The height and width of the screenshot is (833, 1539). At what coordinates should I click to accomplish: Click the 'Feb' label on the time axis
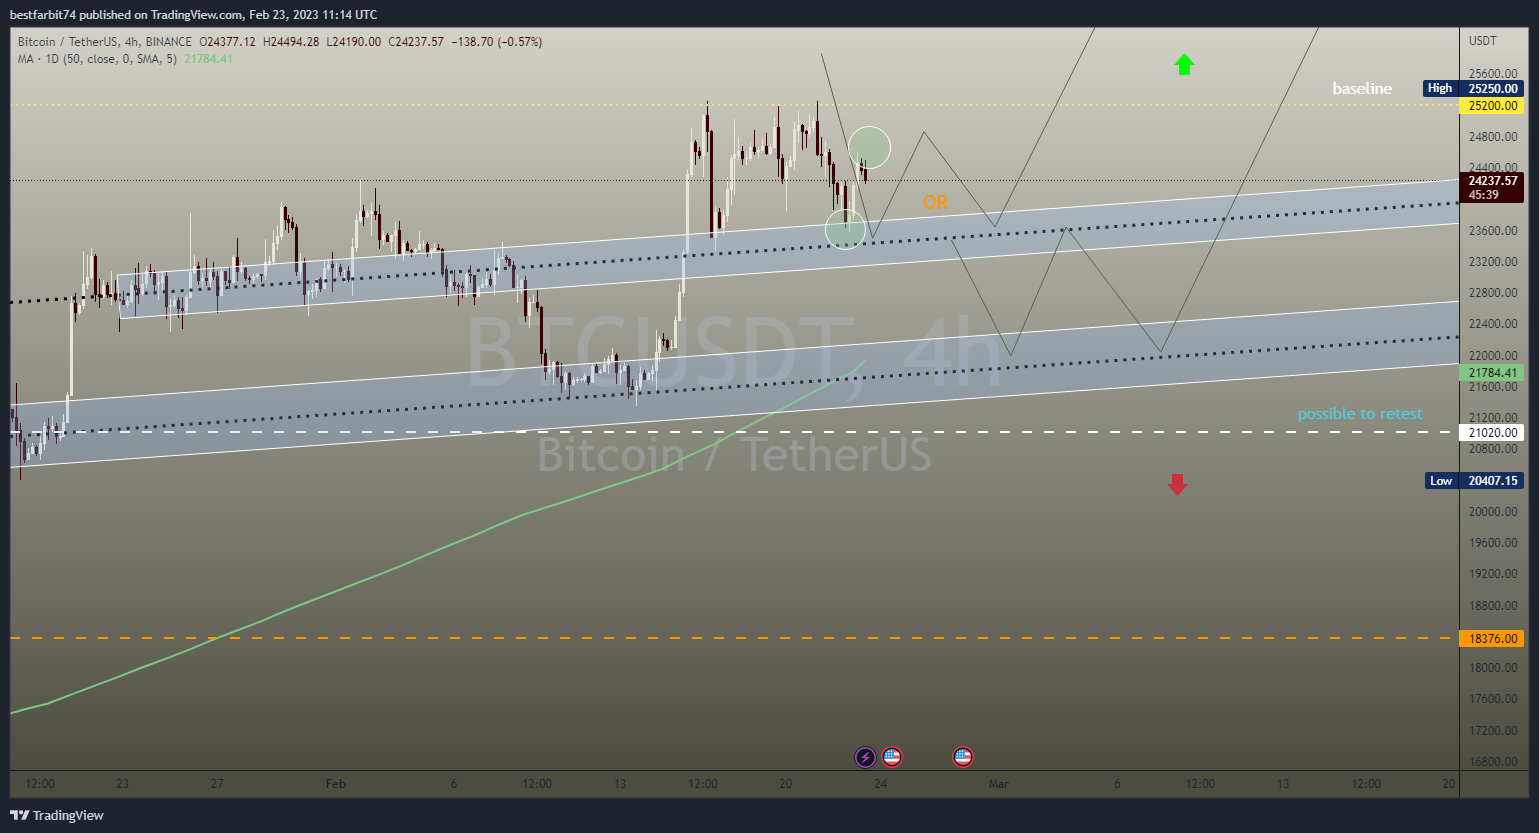336,784
